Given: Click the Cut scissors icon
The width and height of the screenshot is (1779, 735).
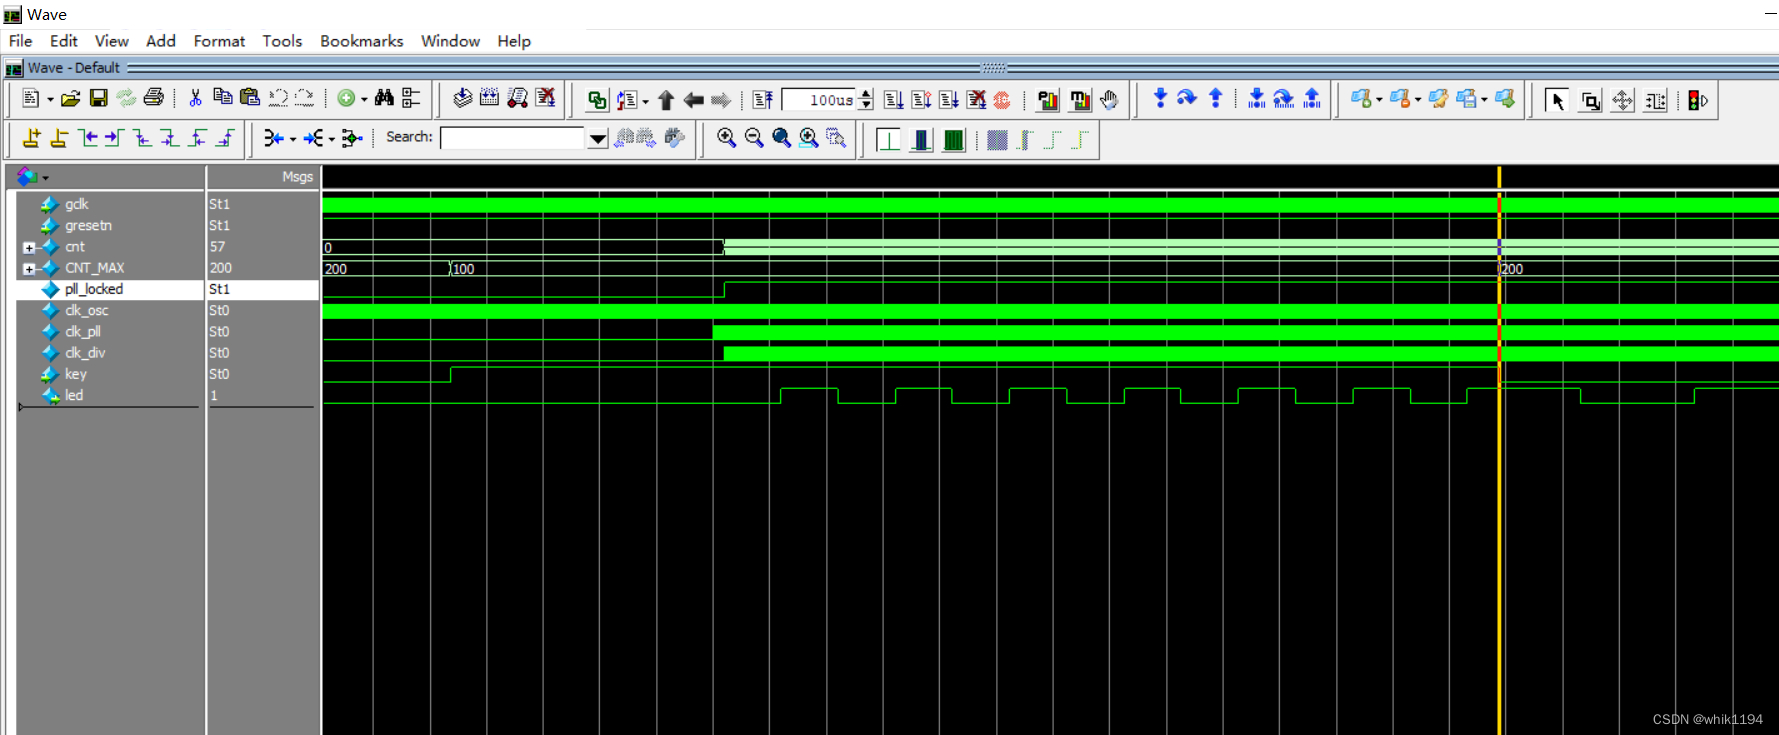Looking at the screenshot, I should tap(195, 98).
